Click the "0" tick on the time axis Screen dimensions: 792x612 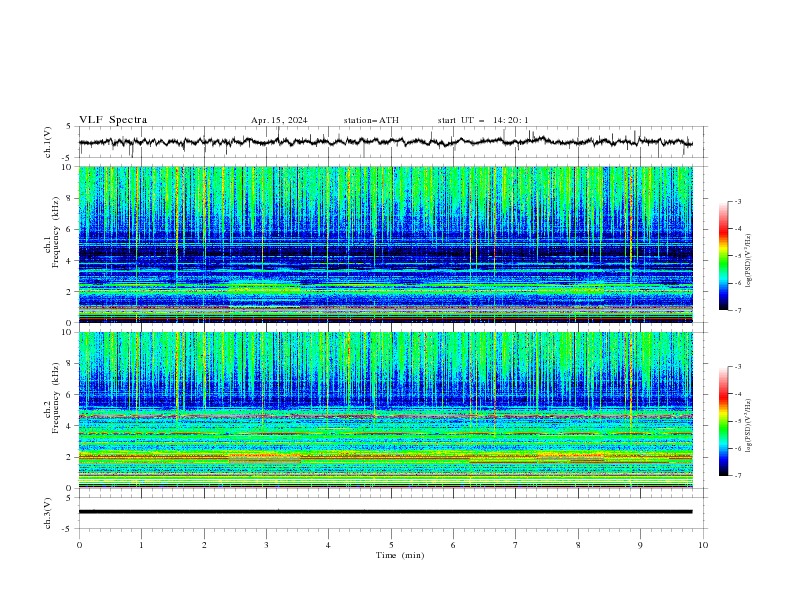79,545
